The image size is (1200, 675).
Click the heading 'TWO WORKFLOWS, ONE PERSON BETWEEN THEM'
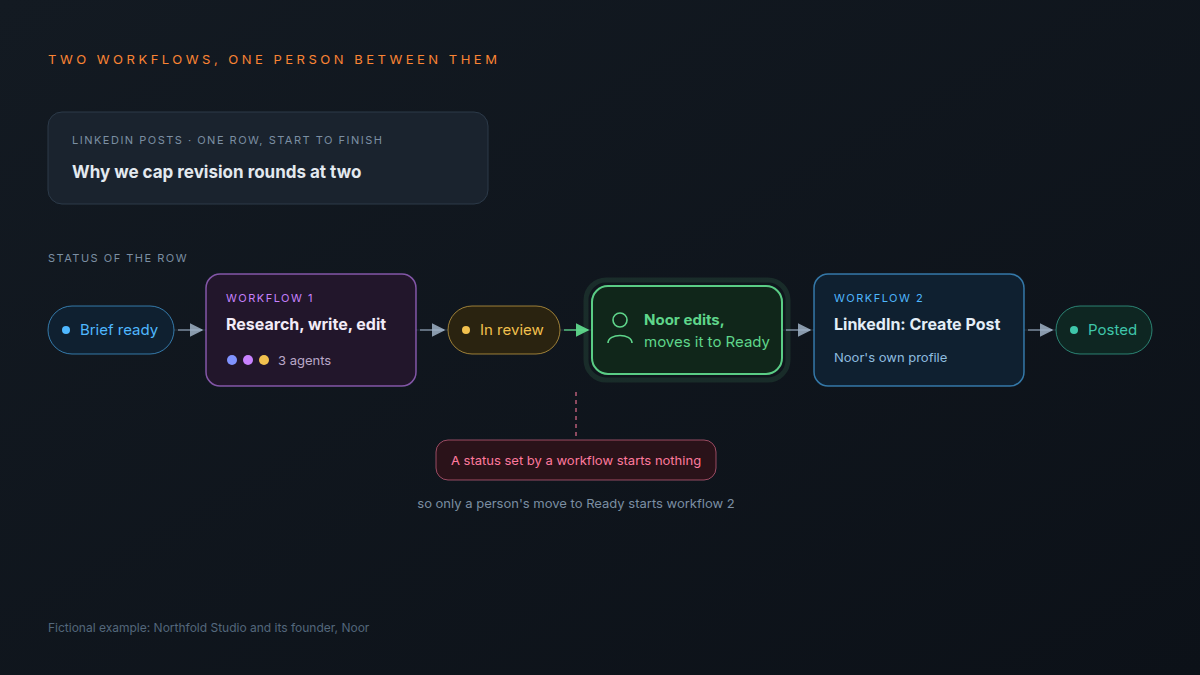coord(274,60)
